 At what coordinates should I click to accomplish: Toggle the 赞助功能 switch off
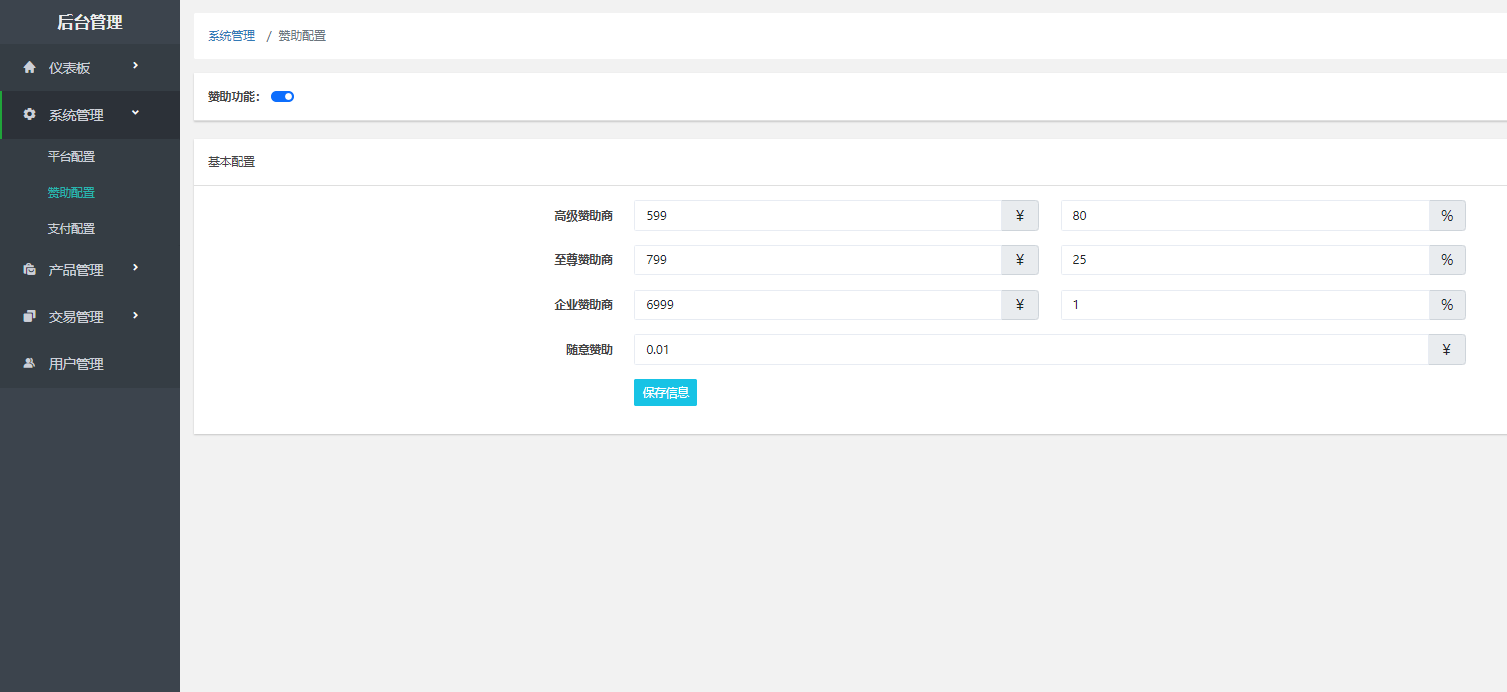282,97
